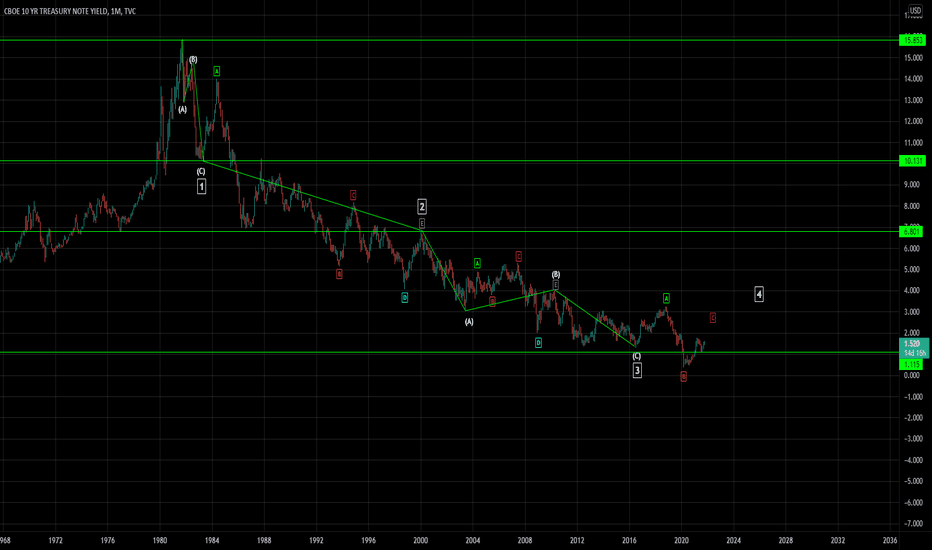Click the 4.000 level on the price axis

[x=912, y=291]
